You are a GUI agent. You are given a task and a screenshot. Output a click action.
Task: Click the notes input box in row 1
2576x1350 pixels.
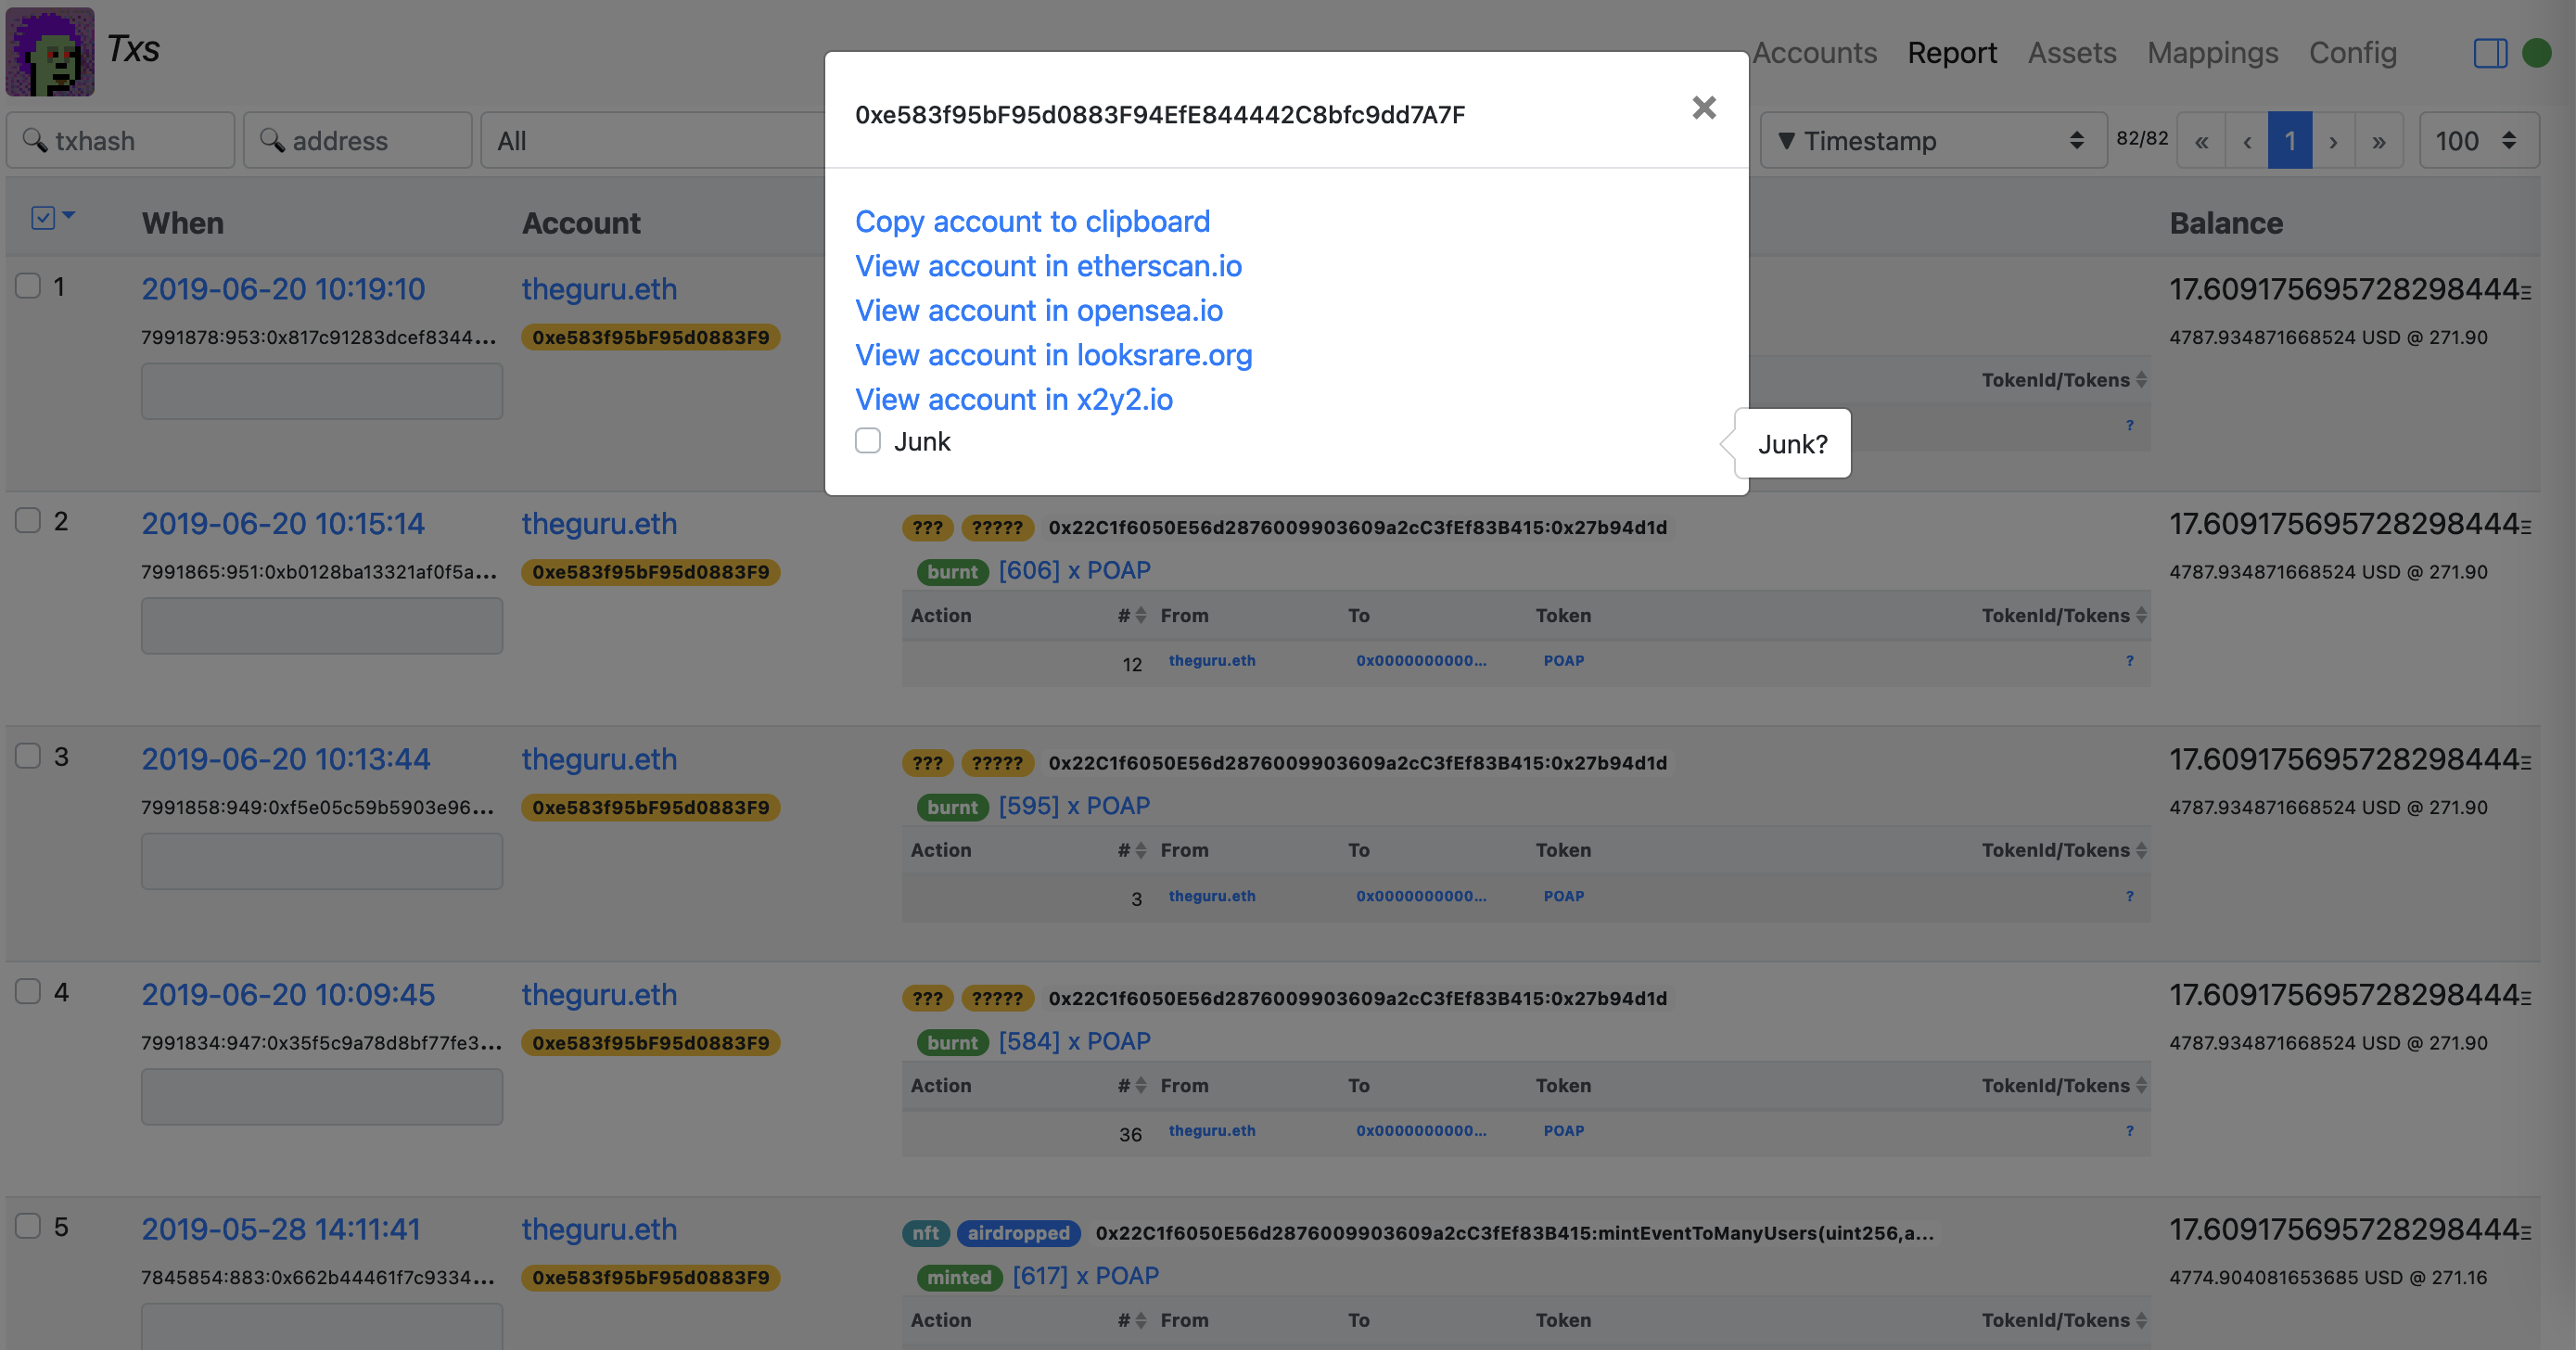(x=322, y=391)
